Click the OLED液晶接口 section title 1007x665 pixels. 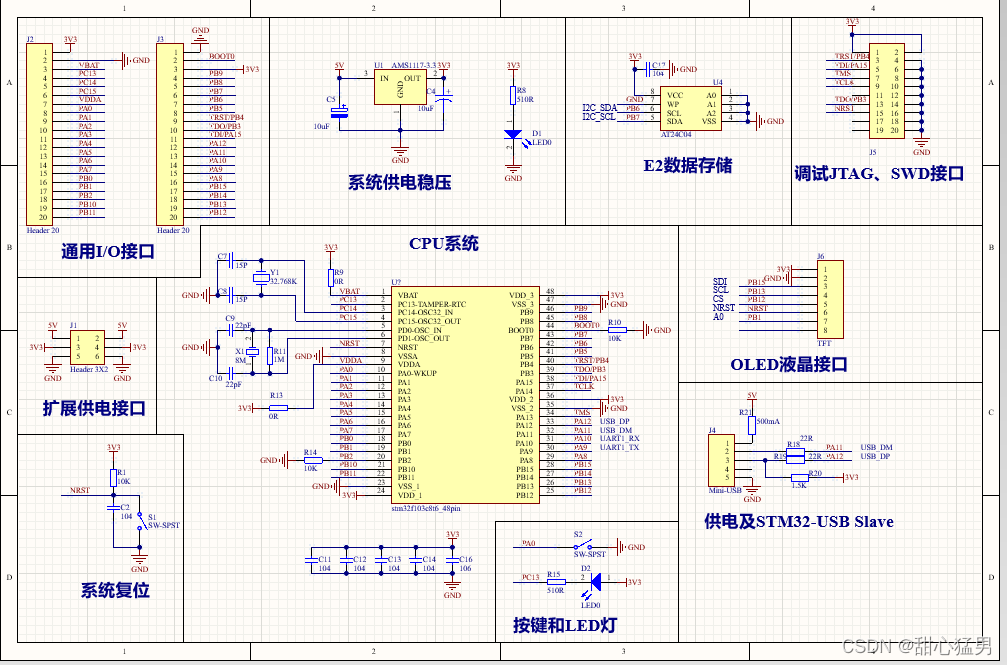(x=789, y=365)
